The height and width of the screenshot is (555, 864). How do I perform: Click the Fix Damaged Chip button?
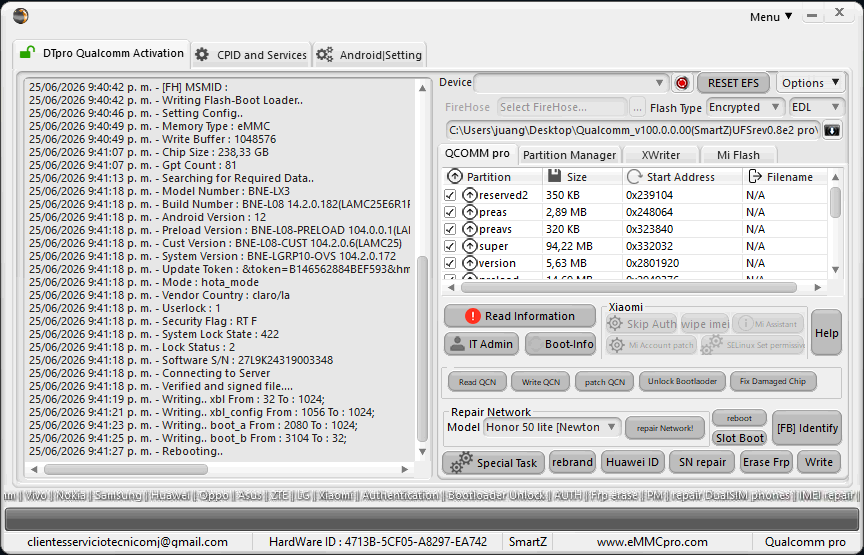(773, 381)
